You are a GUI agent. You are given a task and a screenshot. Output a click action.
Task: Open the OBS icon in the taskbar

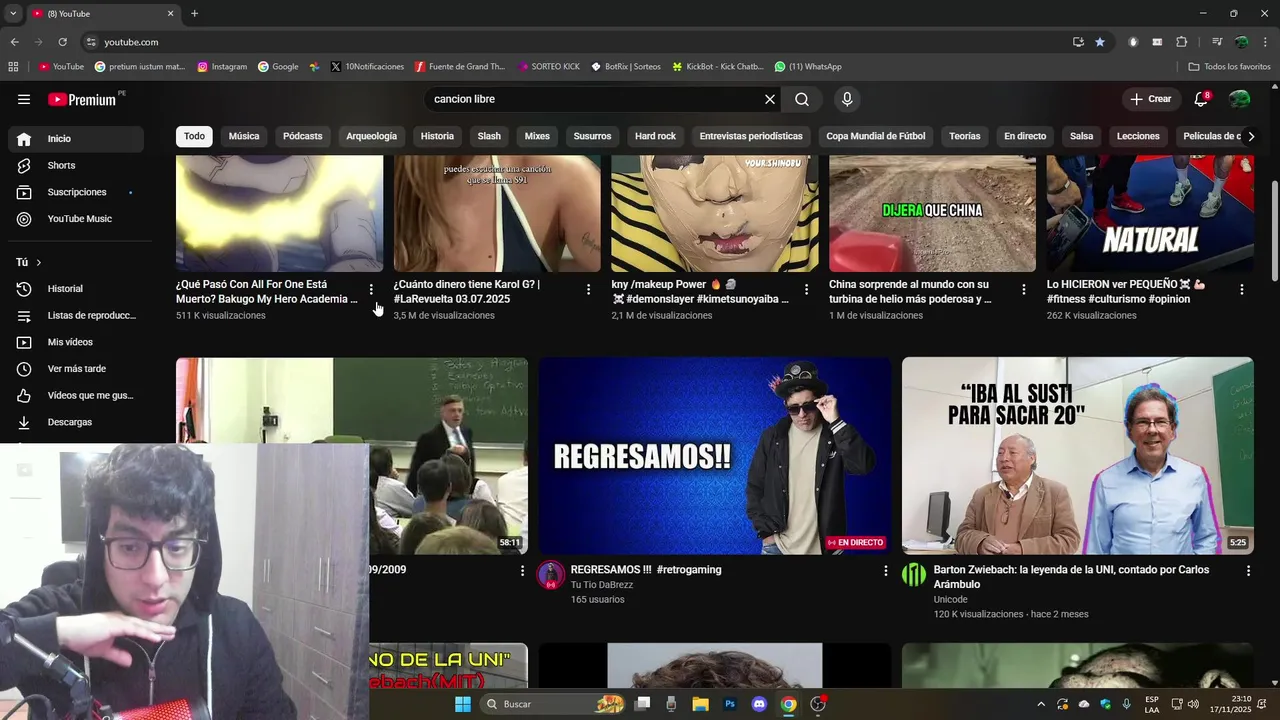click(x=818, y=704)
